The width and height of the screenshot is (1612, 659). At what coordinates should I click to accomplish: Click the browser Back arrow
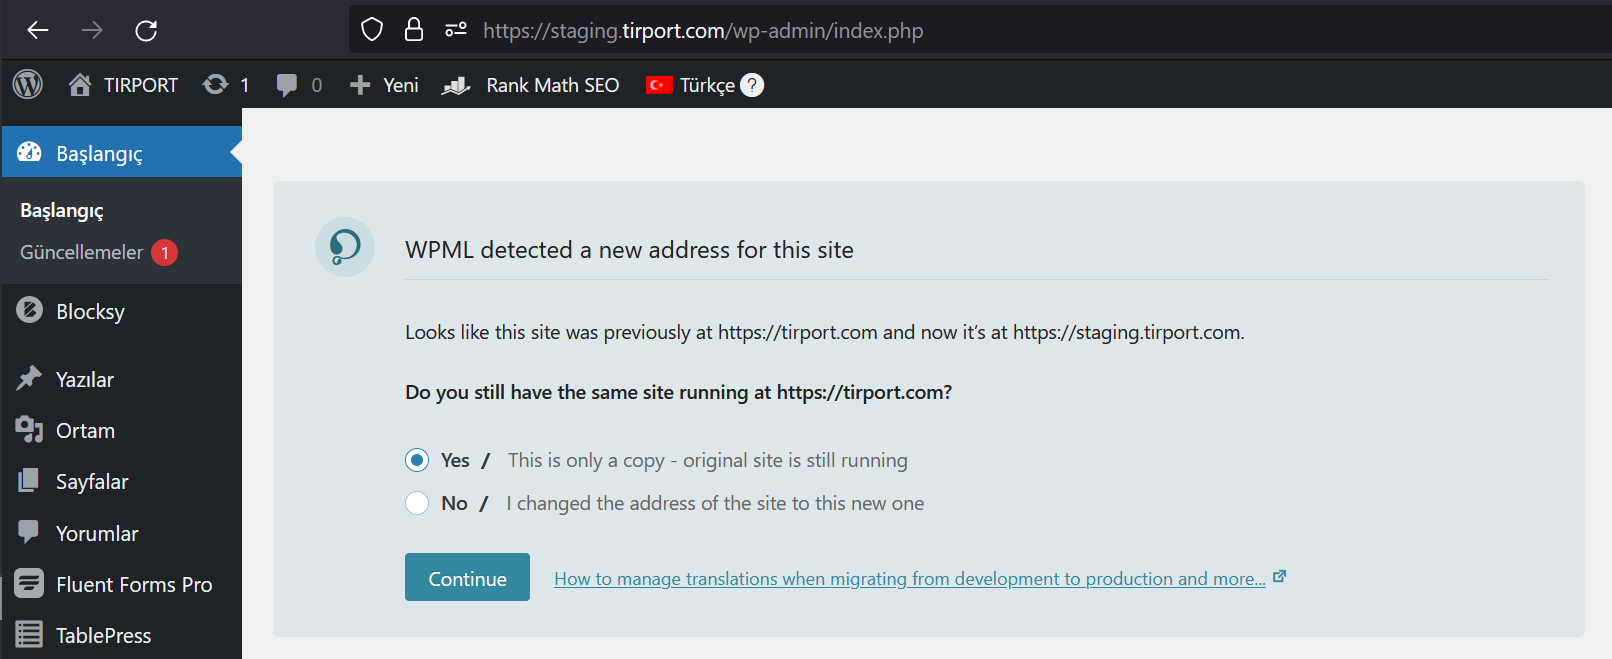click(x=38, y=30)
